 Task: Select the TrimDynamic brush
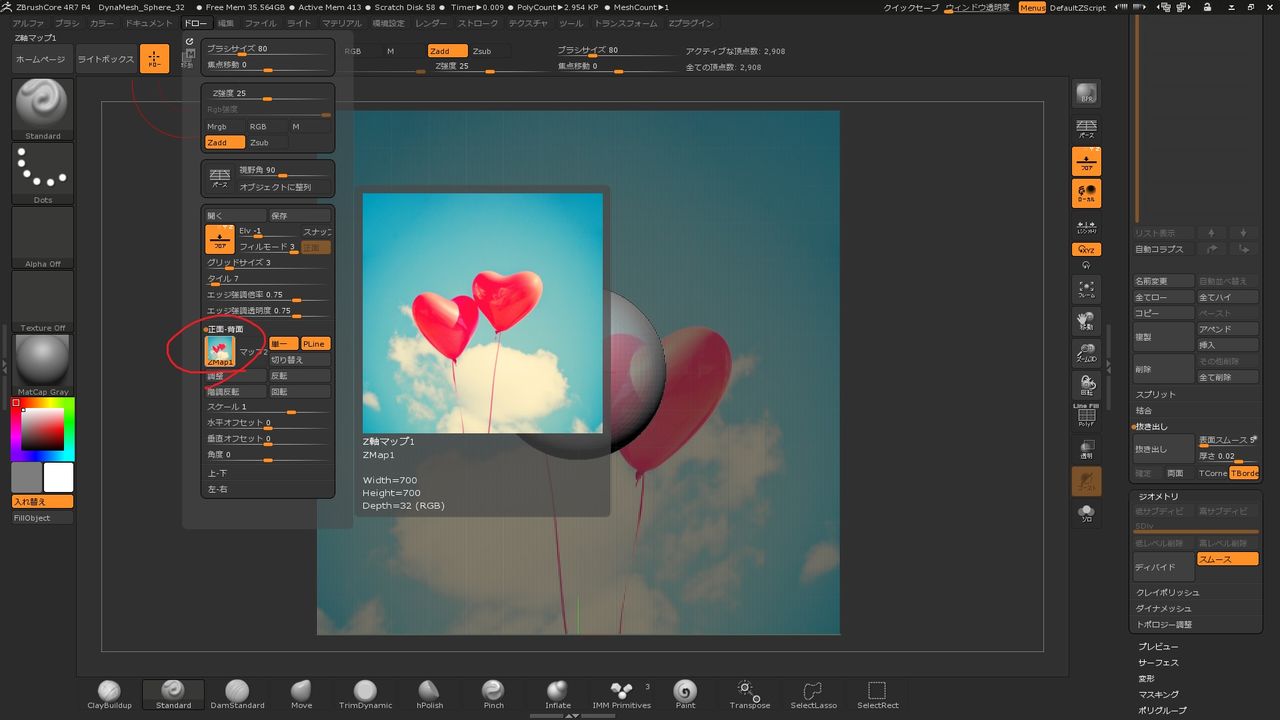(x=365, y=695)
